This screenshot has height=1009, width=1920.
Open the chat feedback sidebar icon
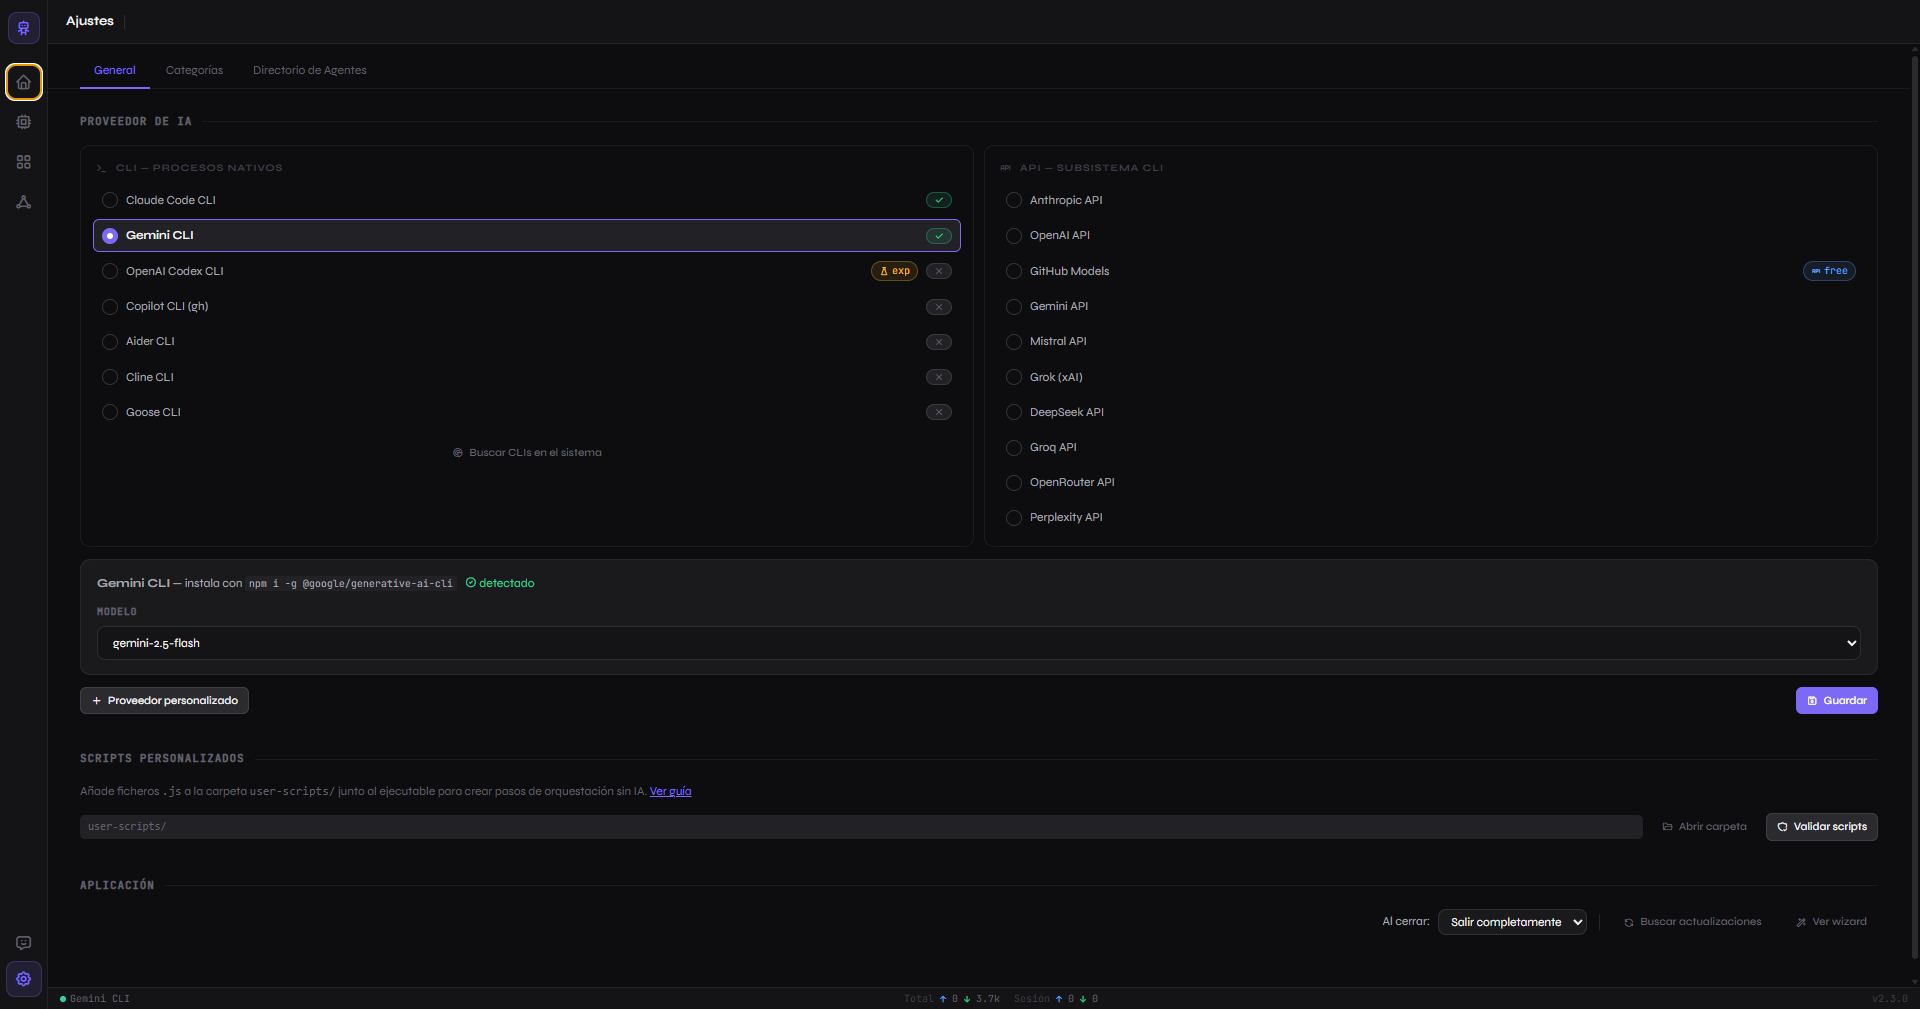click(x=24, y=943)
